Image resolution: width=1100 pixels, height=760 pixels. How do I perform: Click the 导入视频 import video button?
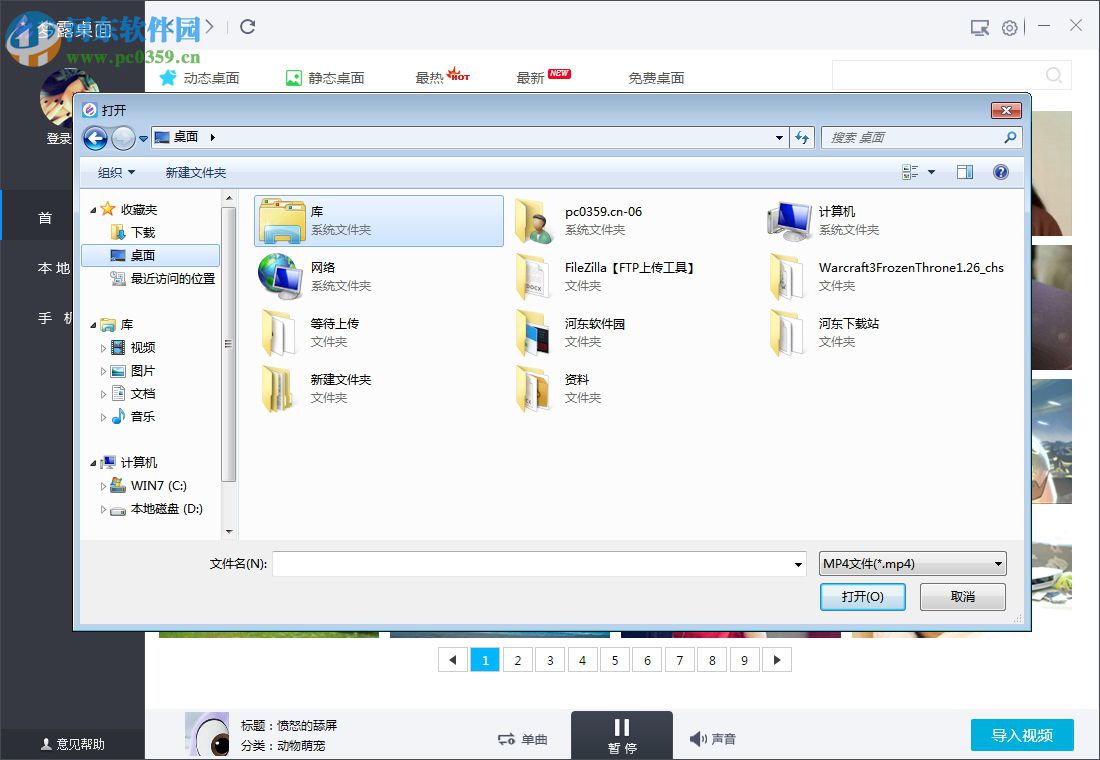point(1022,735)
